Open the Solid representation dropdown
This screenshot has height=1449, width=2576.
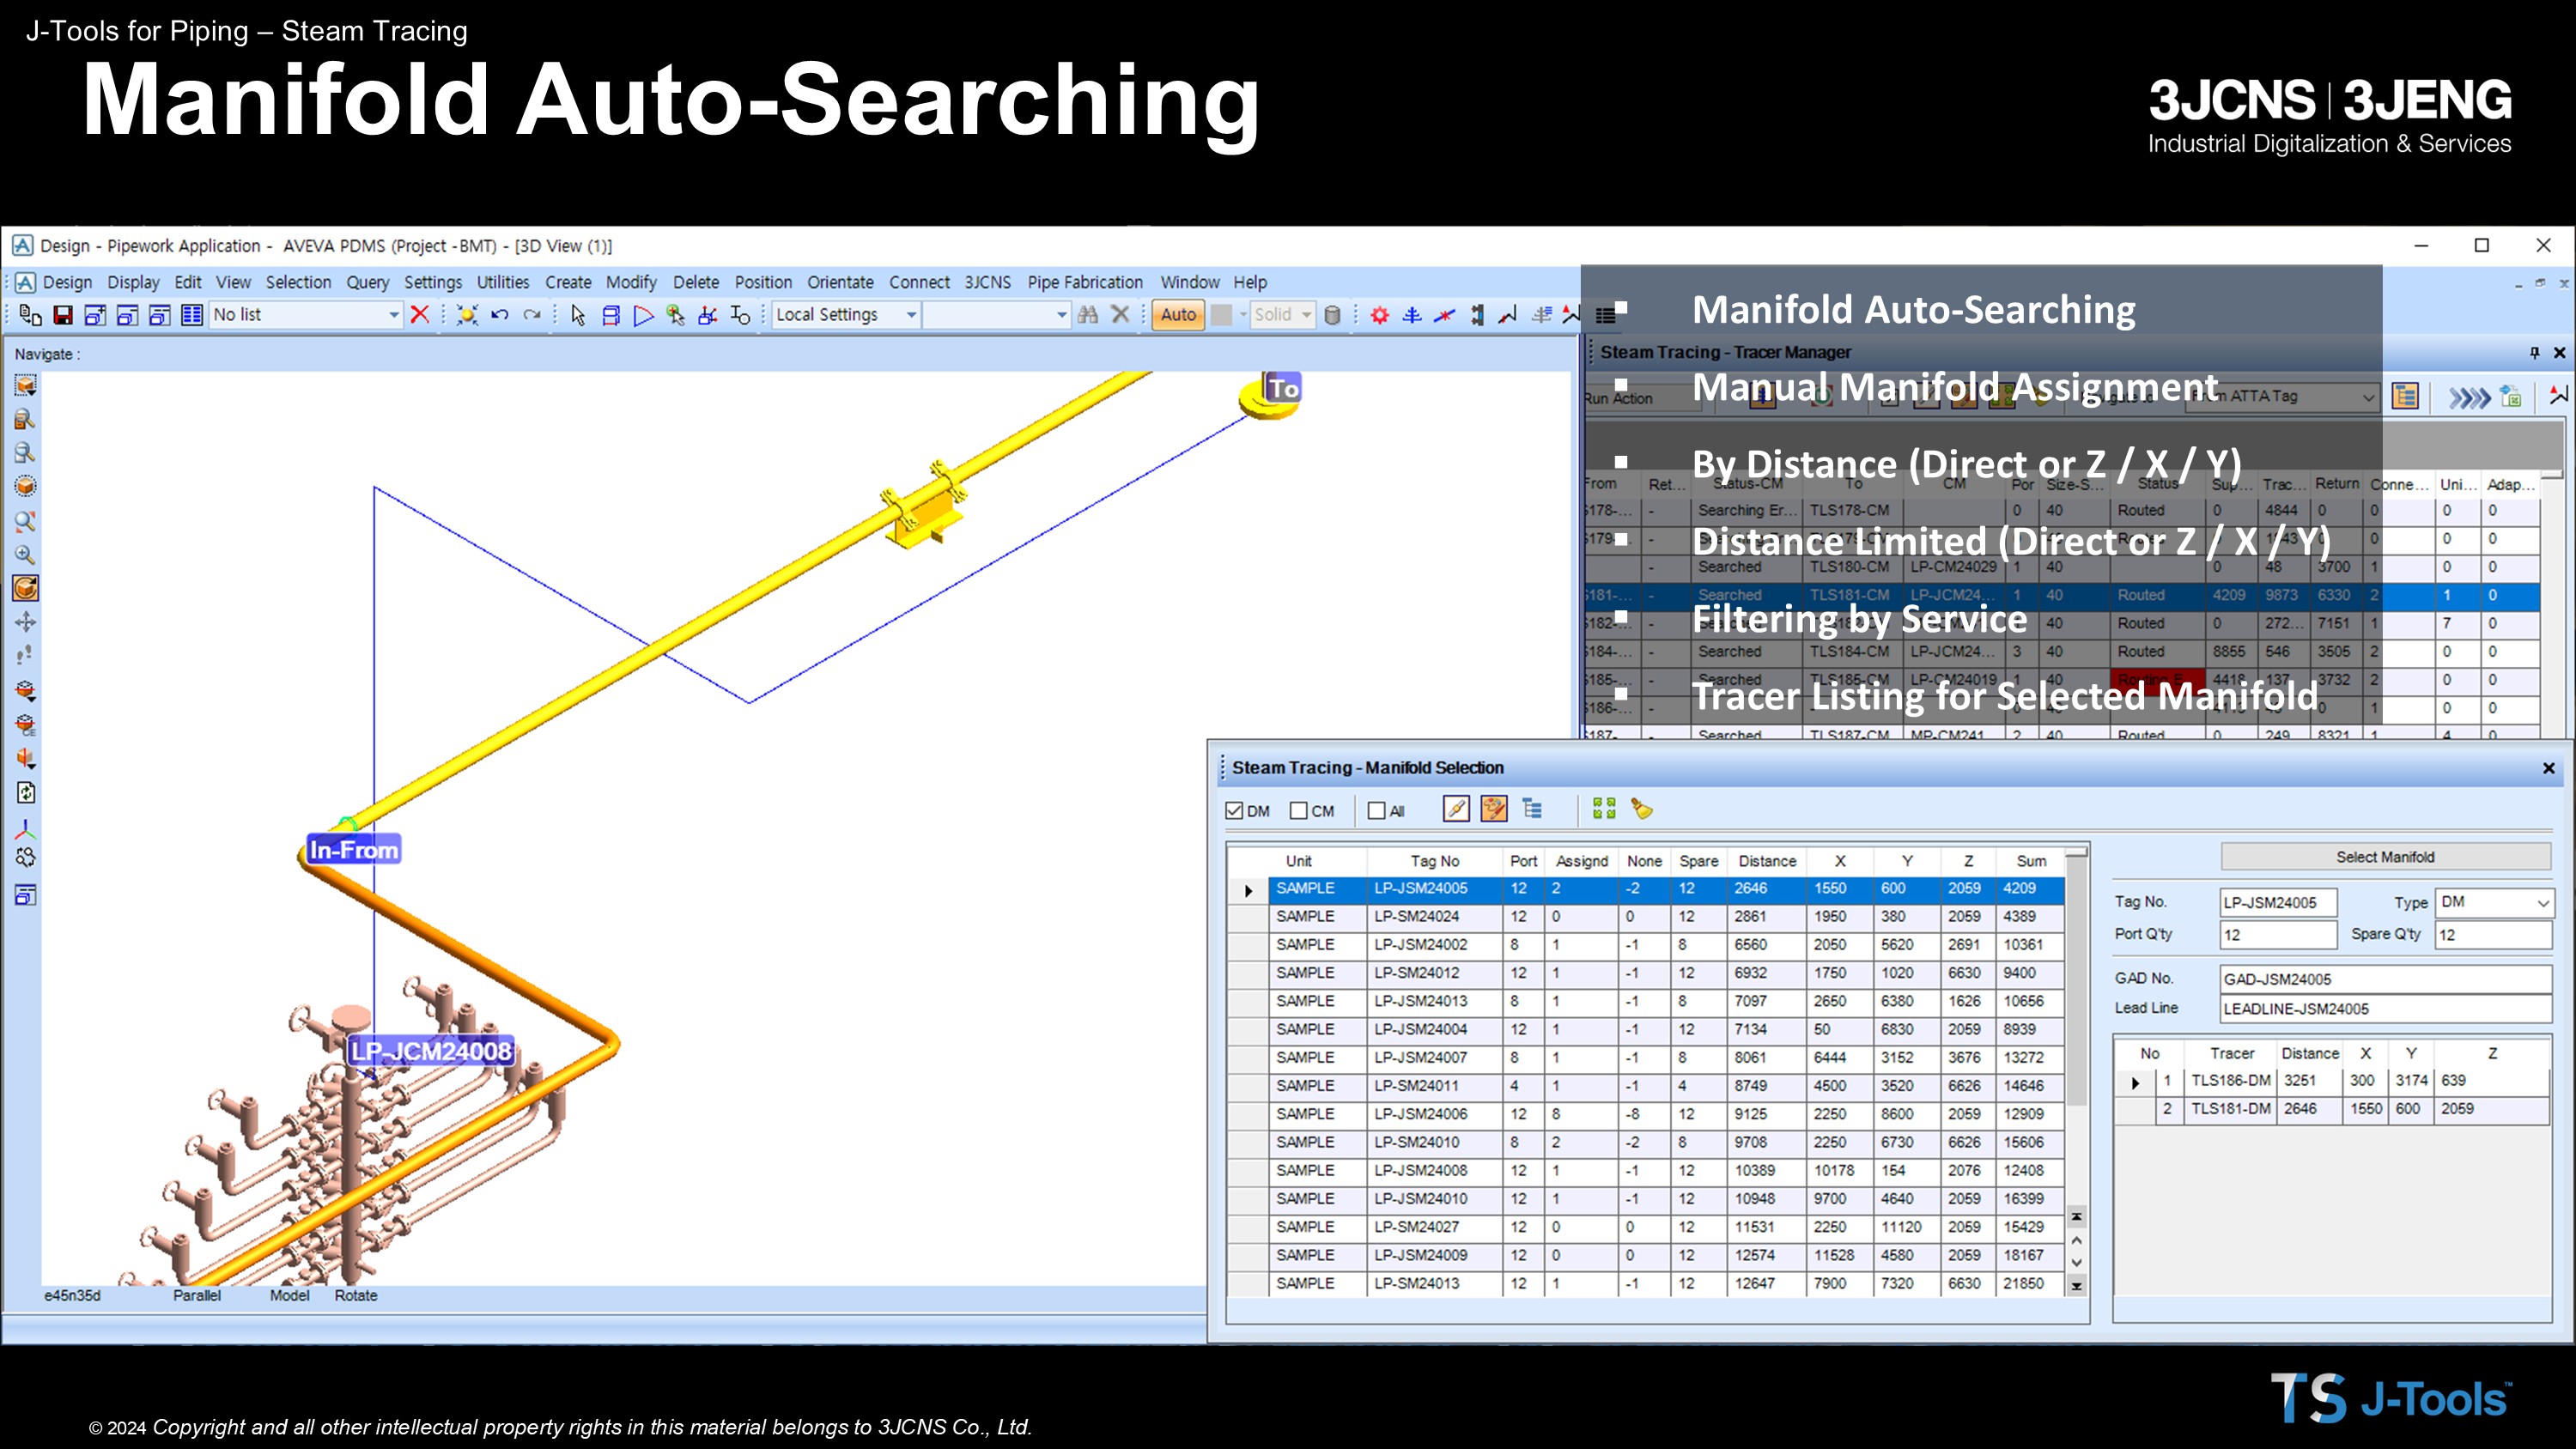click(1306, 315)
